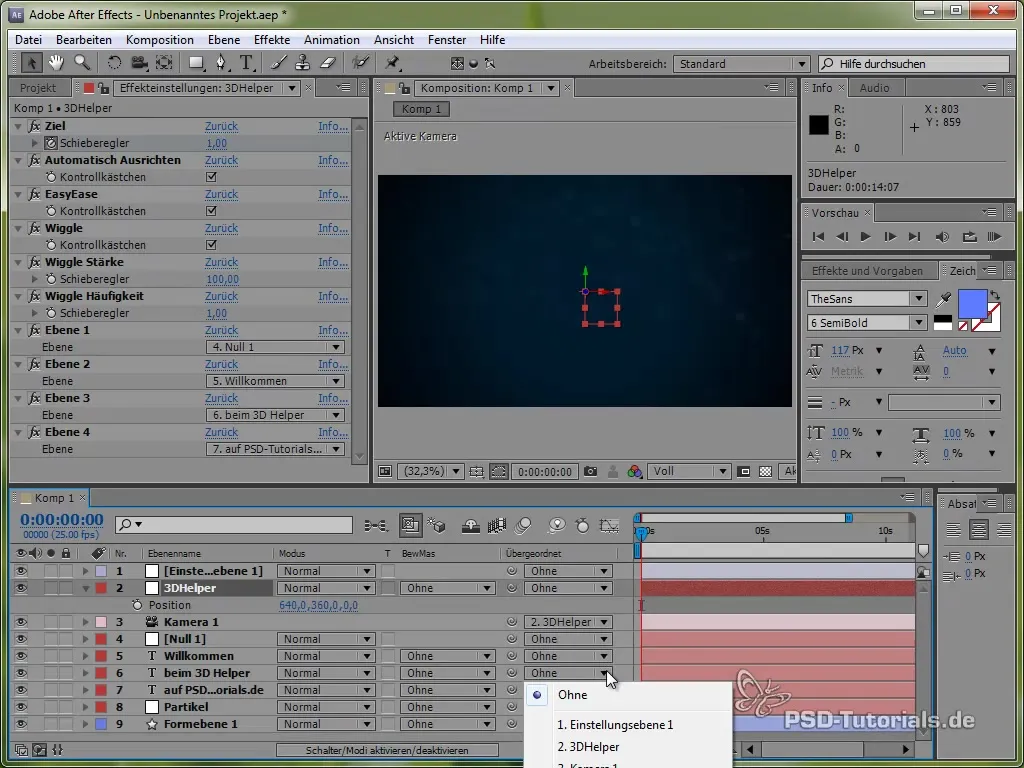Select the Horizontal Type tool
Image resolution: width=1024 pixels, height=768 pixels.
[x=247, y=63]
